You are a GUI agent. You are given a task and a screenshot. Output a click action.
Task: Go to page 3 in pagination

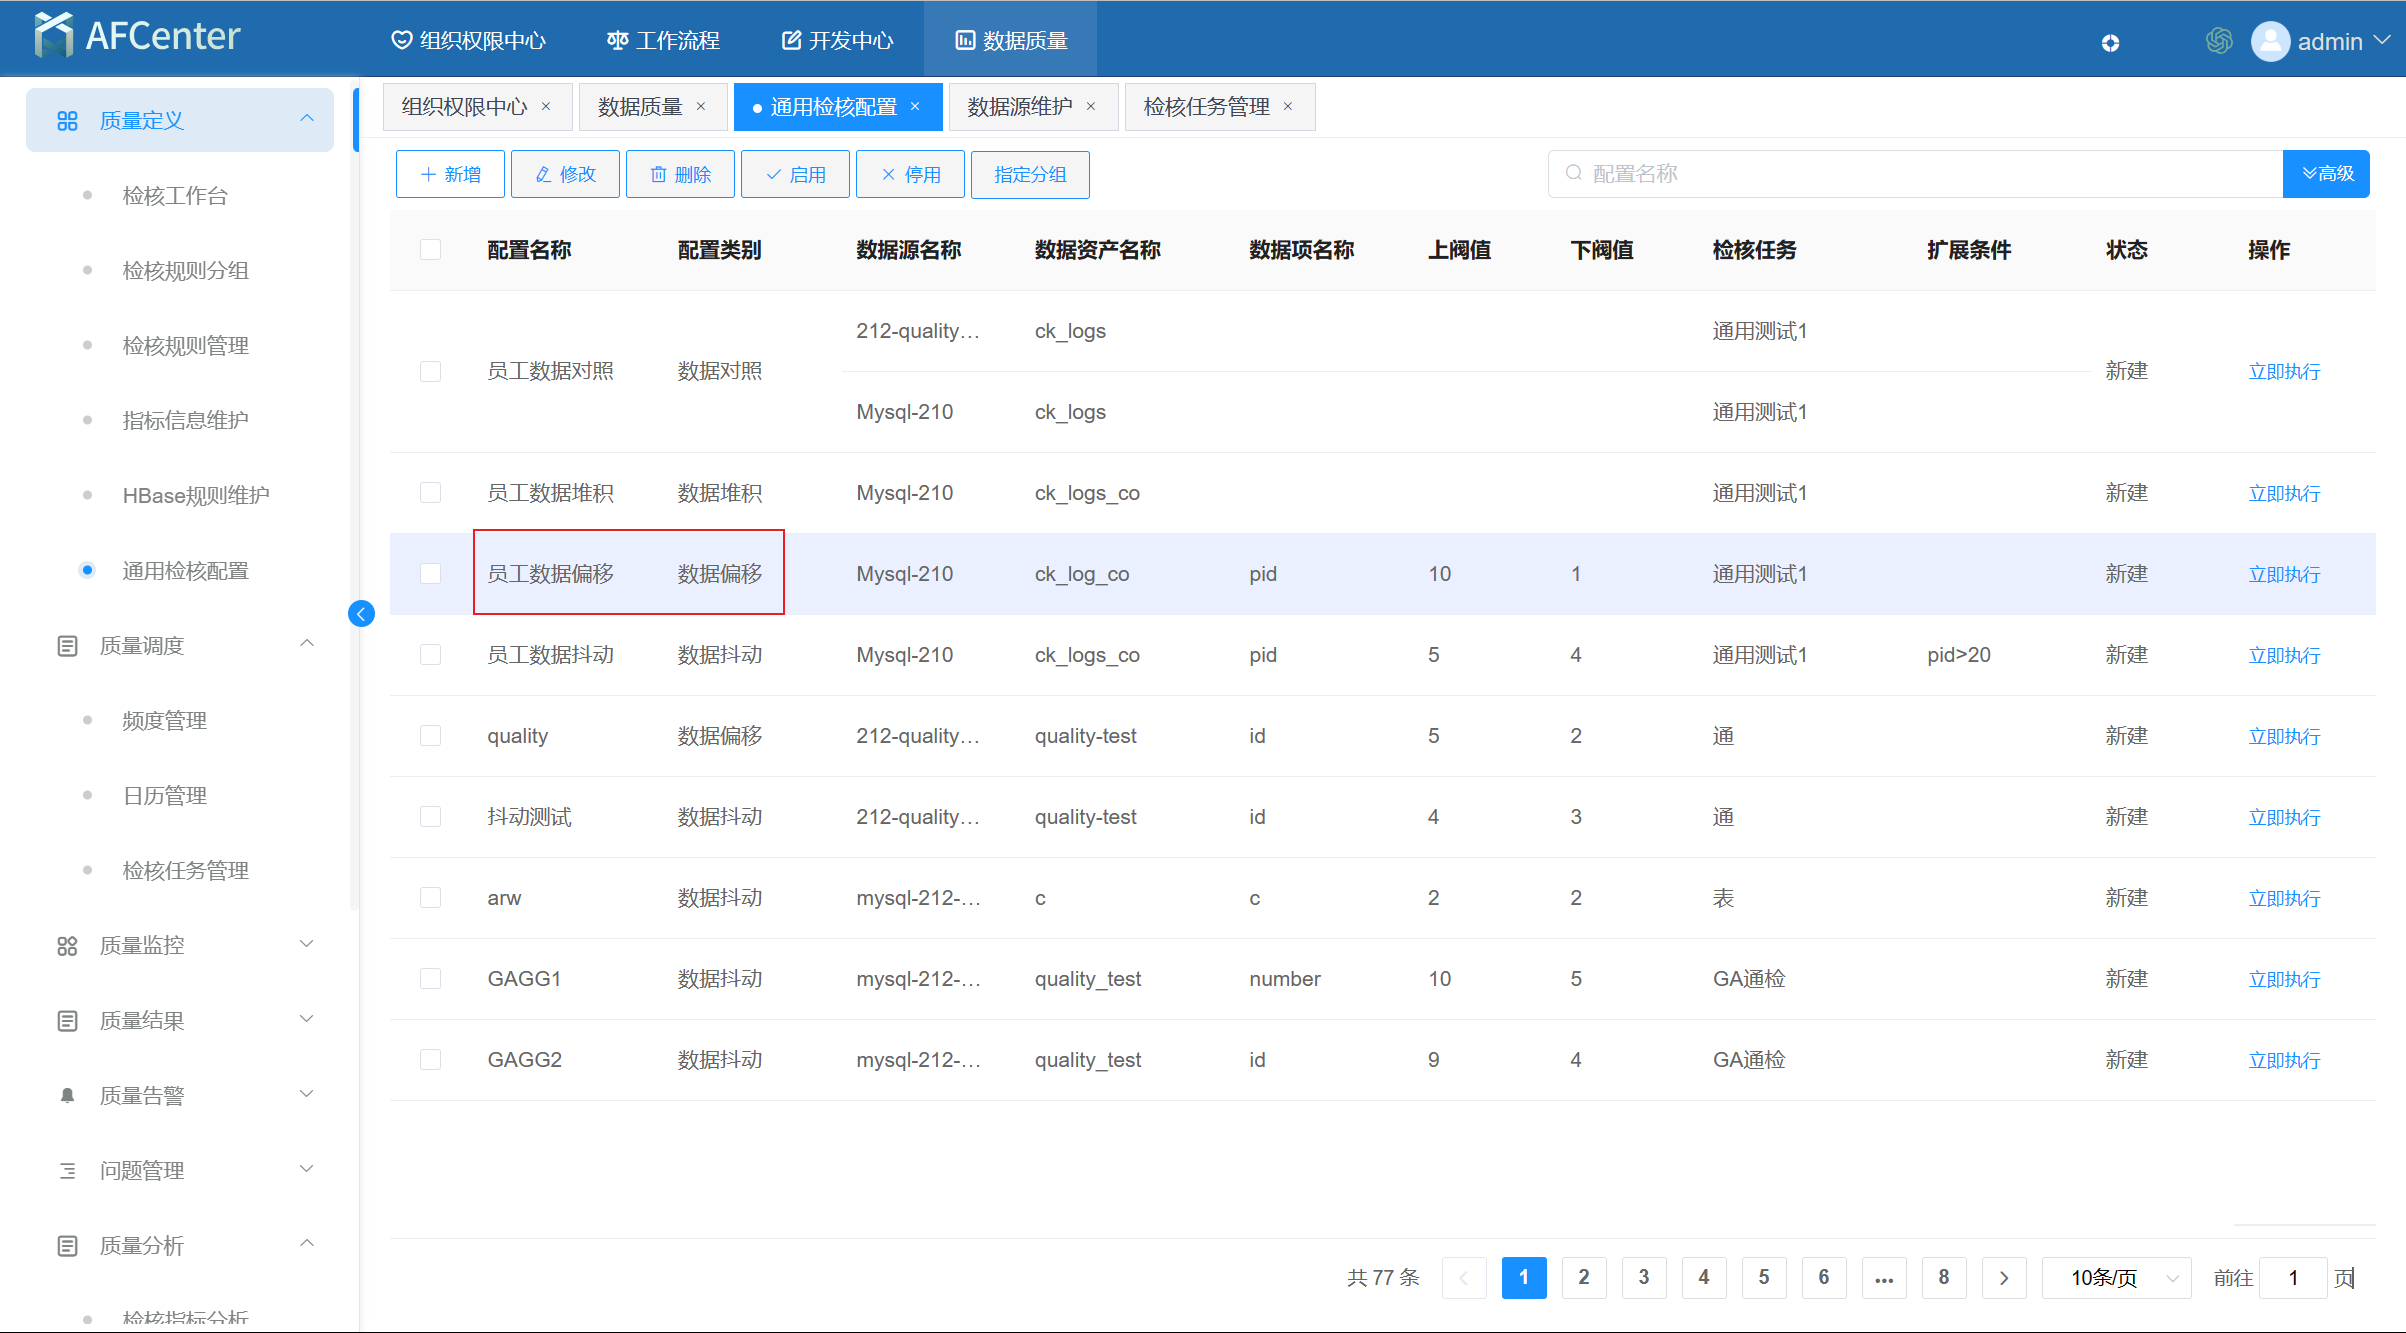pyautogui.click(x=1644, y=1278)
